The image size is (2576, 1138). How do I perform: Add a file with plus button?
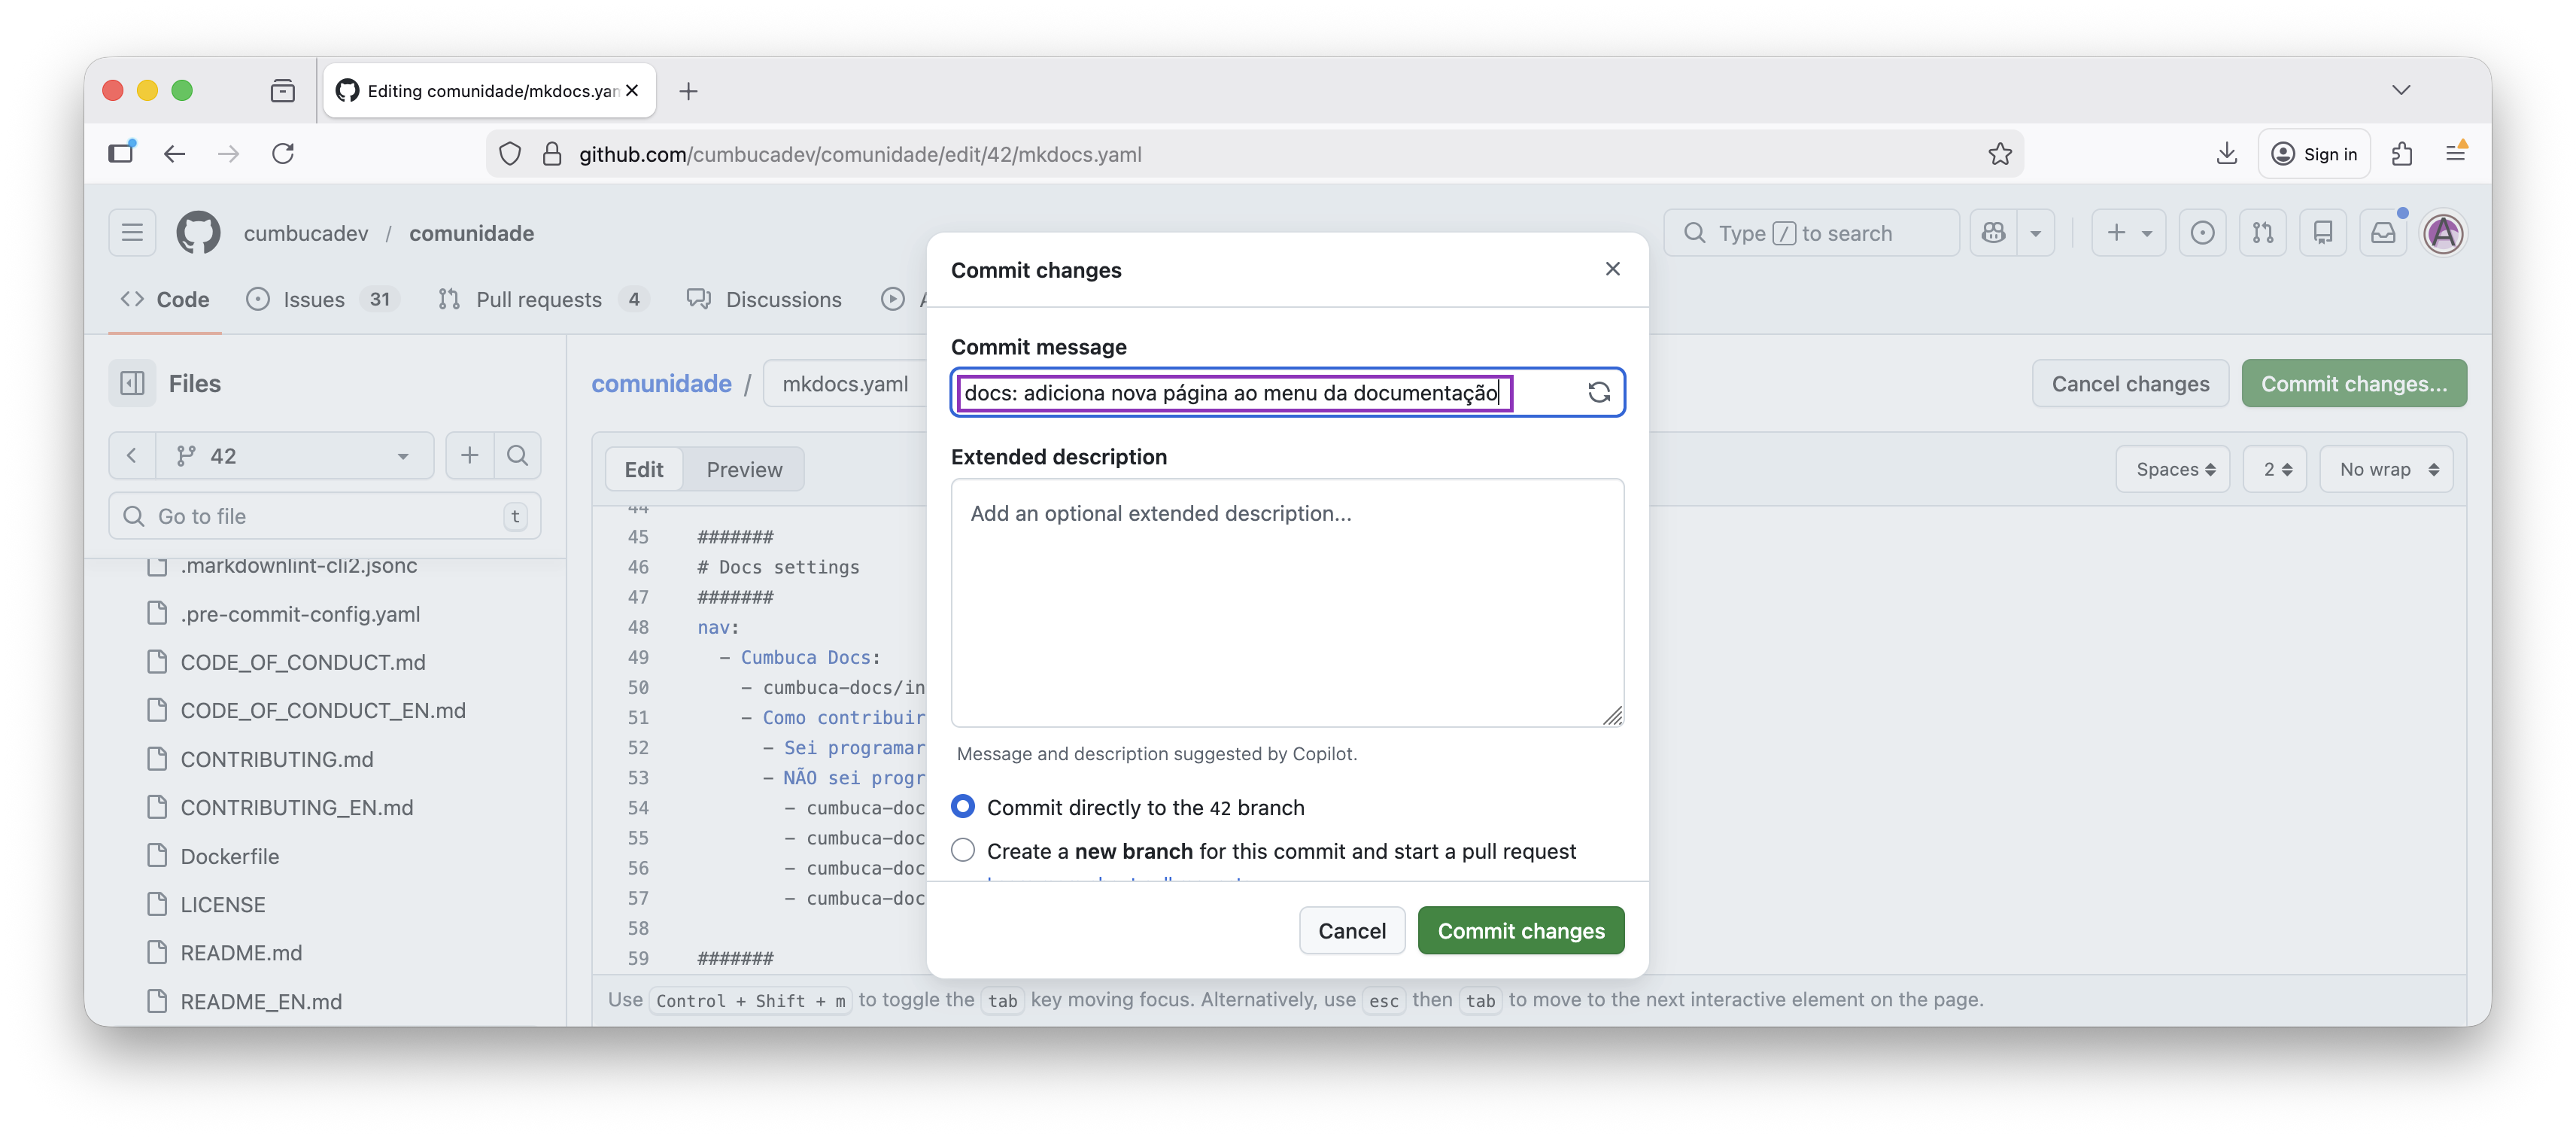469,456
